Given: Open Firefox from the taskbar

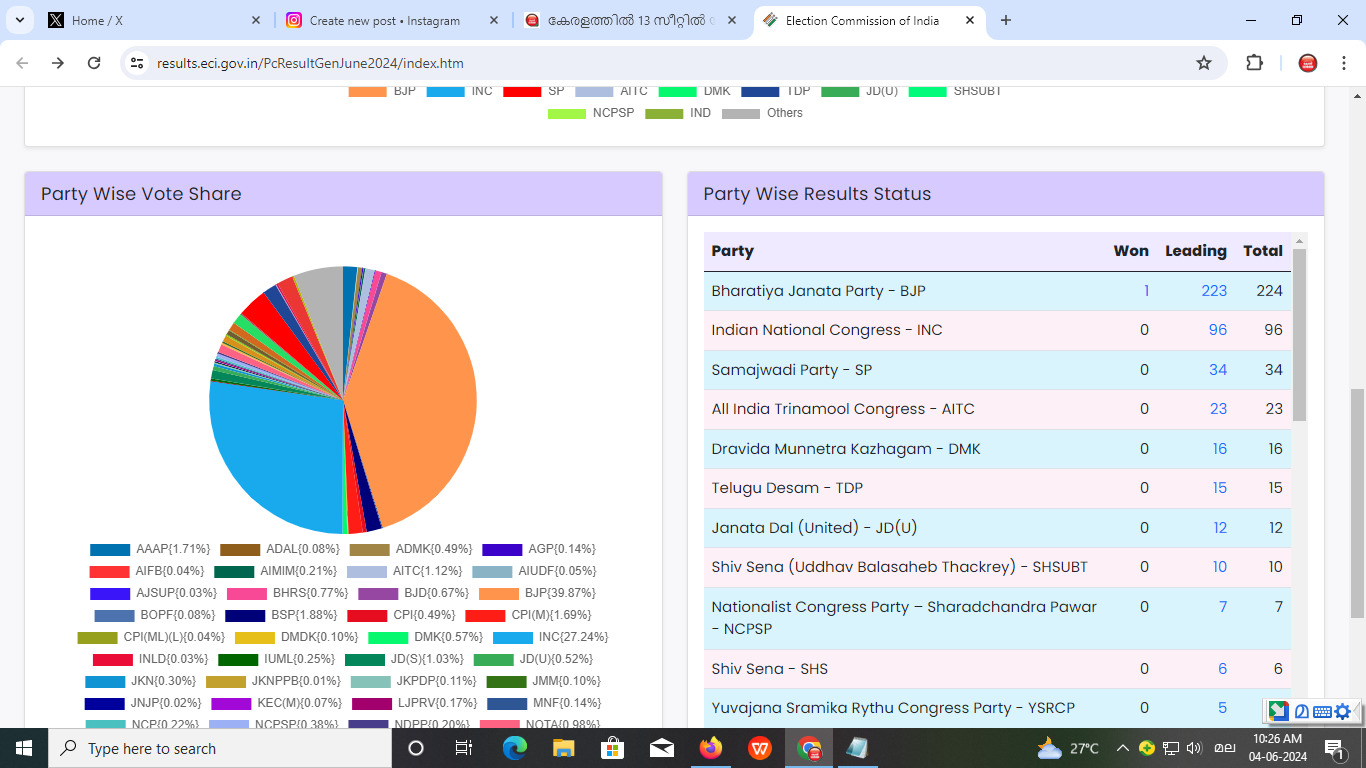Looking at the screenshot, I should coord(711,748).
